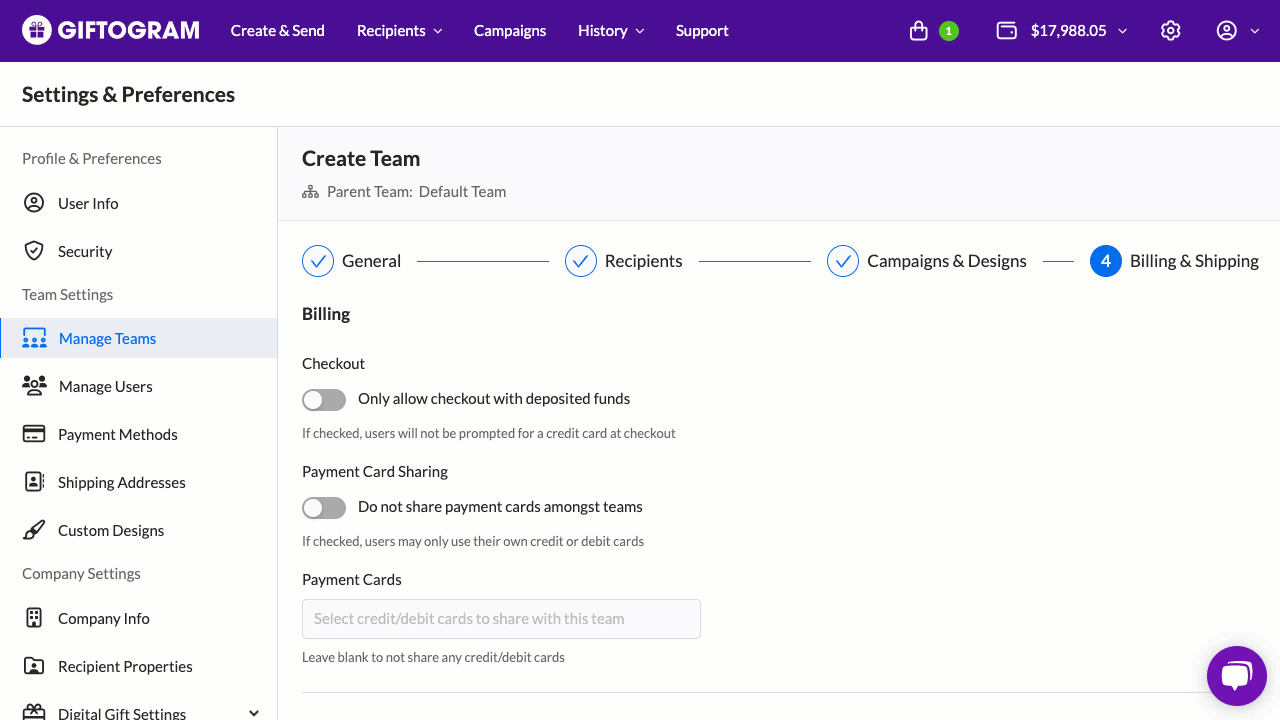Open Security in sidebar
This screenshot has width=1280, height=720.
85,251
